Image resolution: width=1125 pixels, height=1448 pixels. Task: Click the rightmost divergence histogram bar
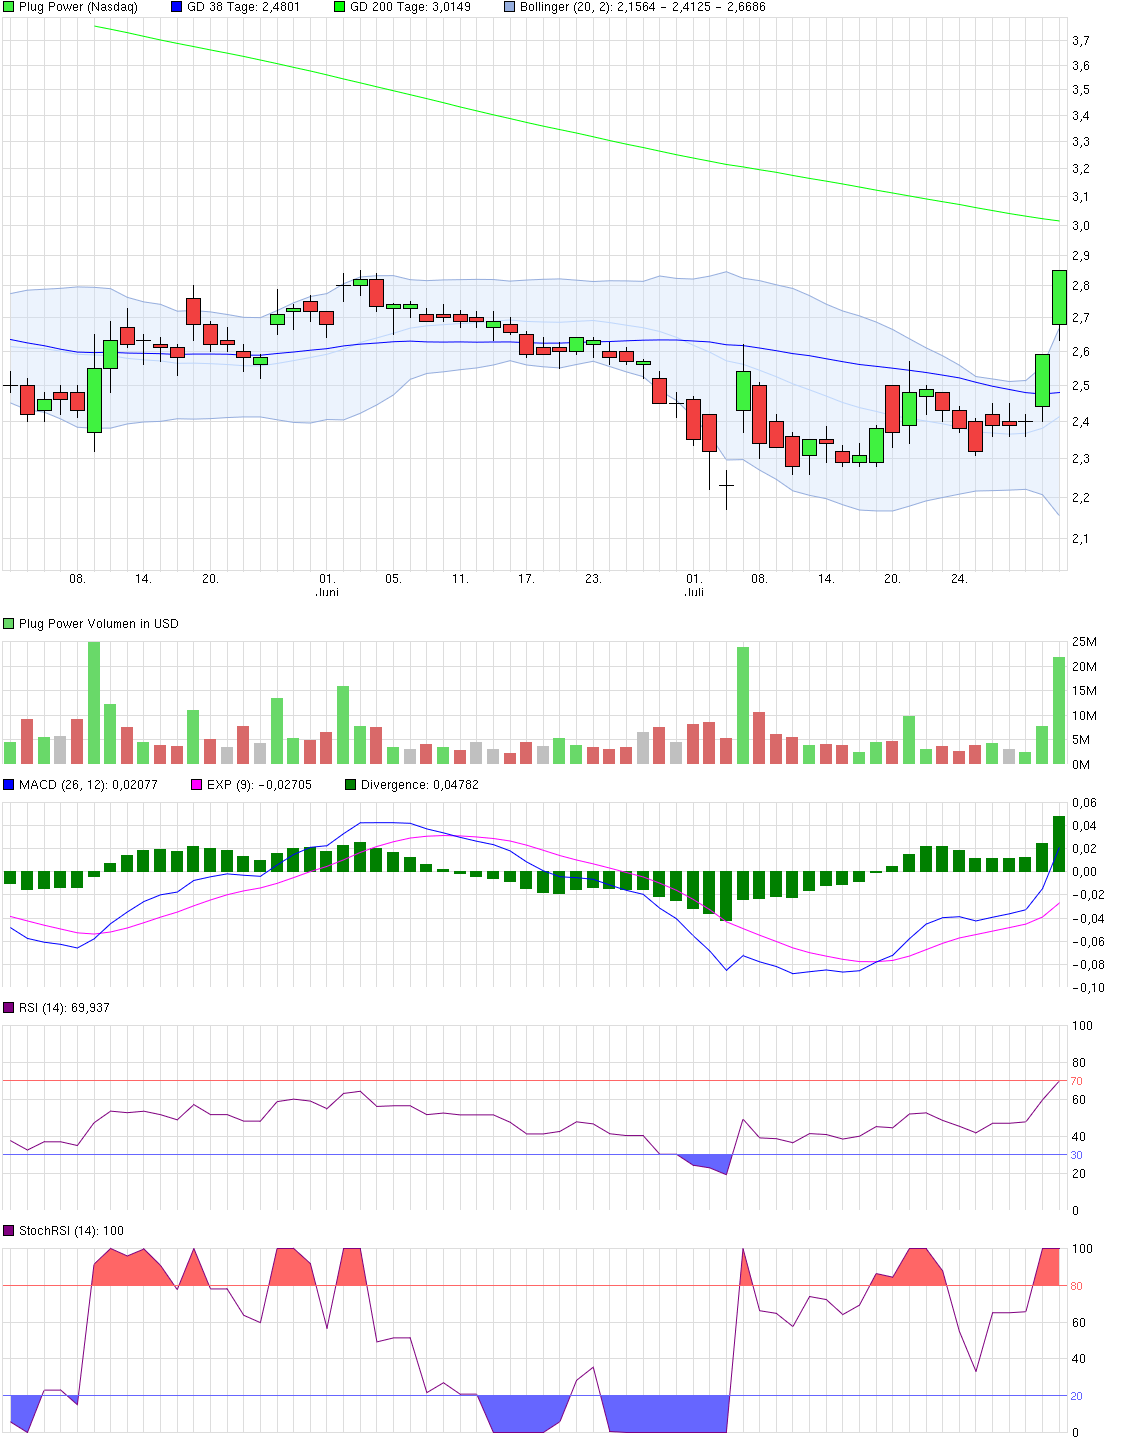click(x=1059, y=844)
